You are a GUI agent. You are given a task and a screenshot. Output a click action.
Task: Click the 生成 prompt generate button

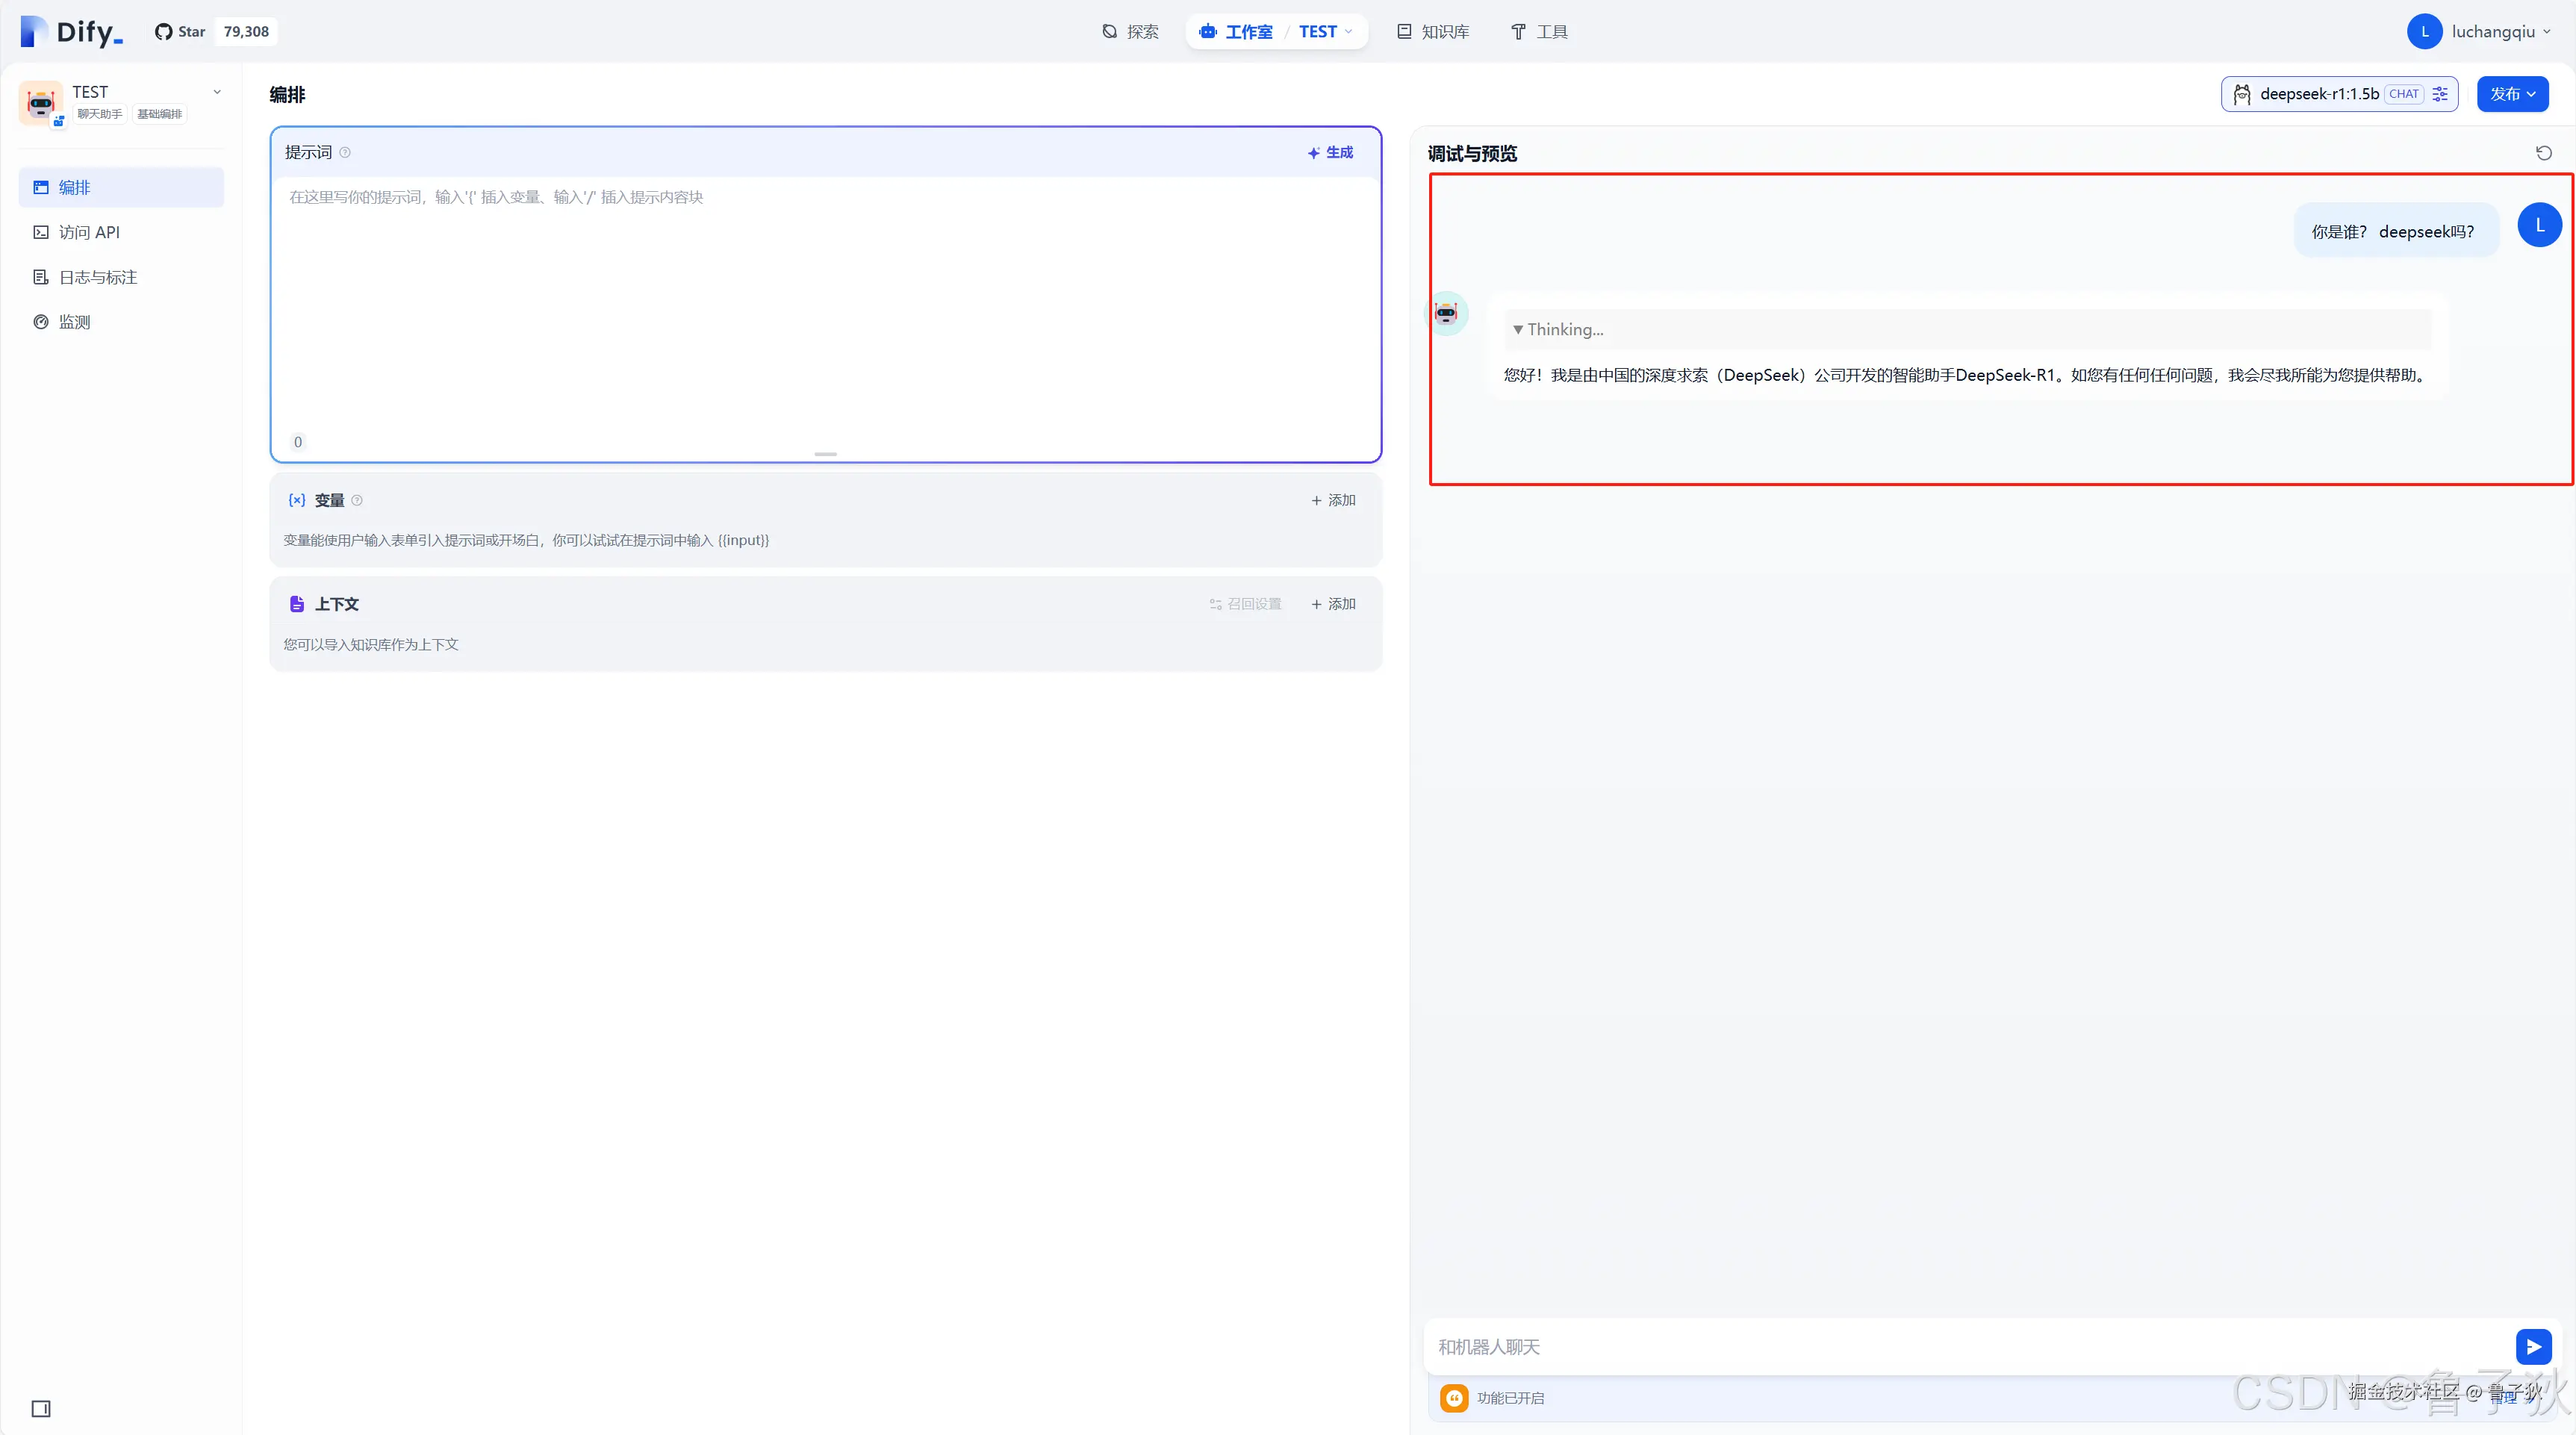[1330, 153]
